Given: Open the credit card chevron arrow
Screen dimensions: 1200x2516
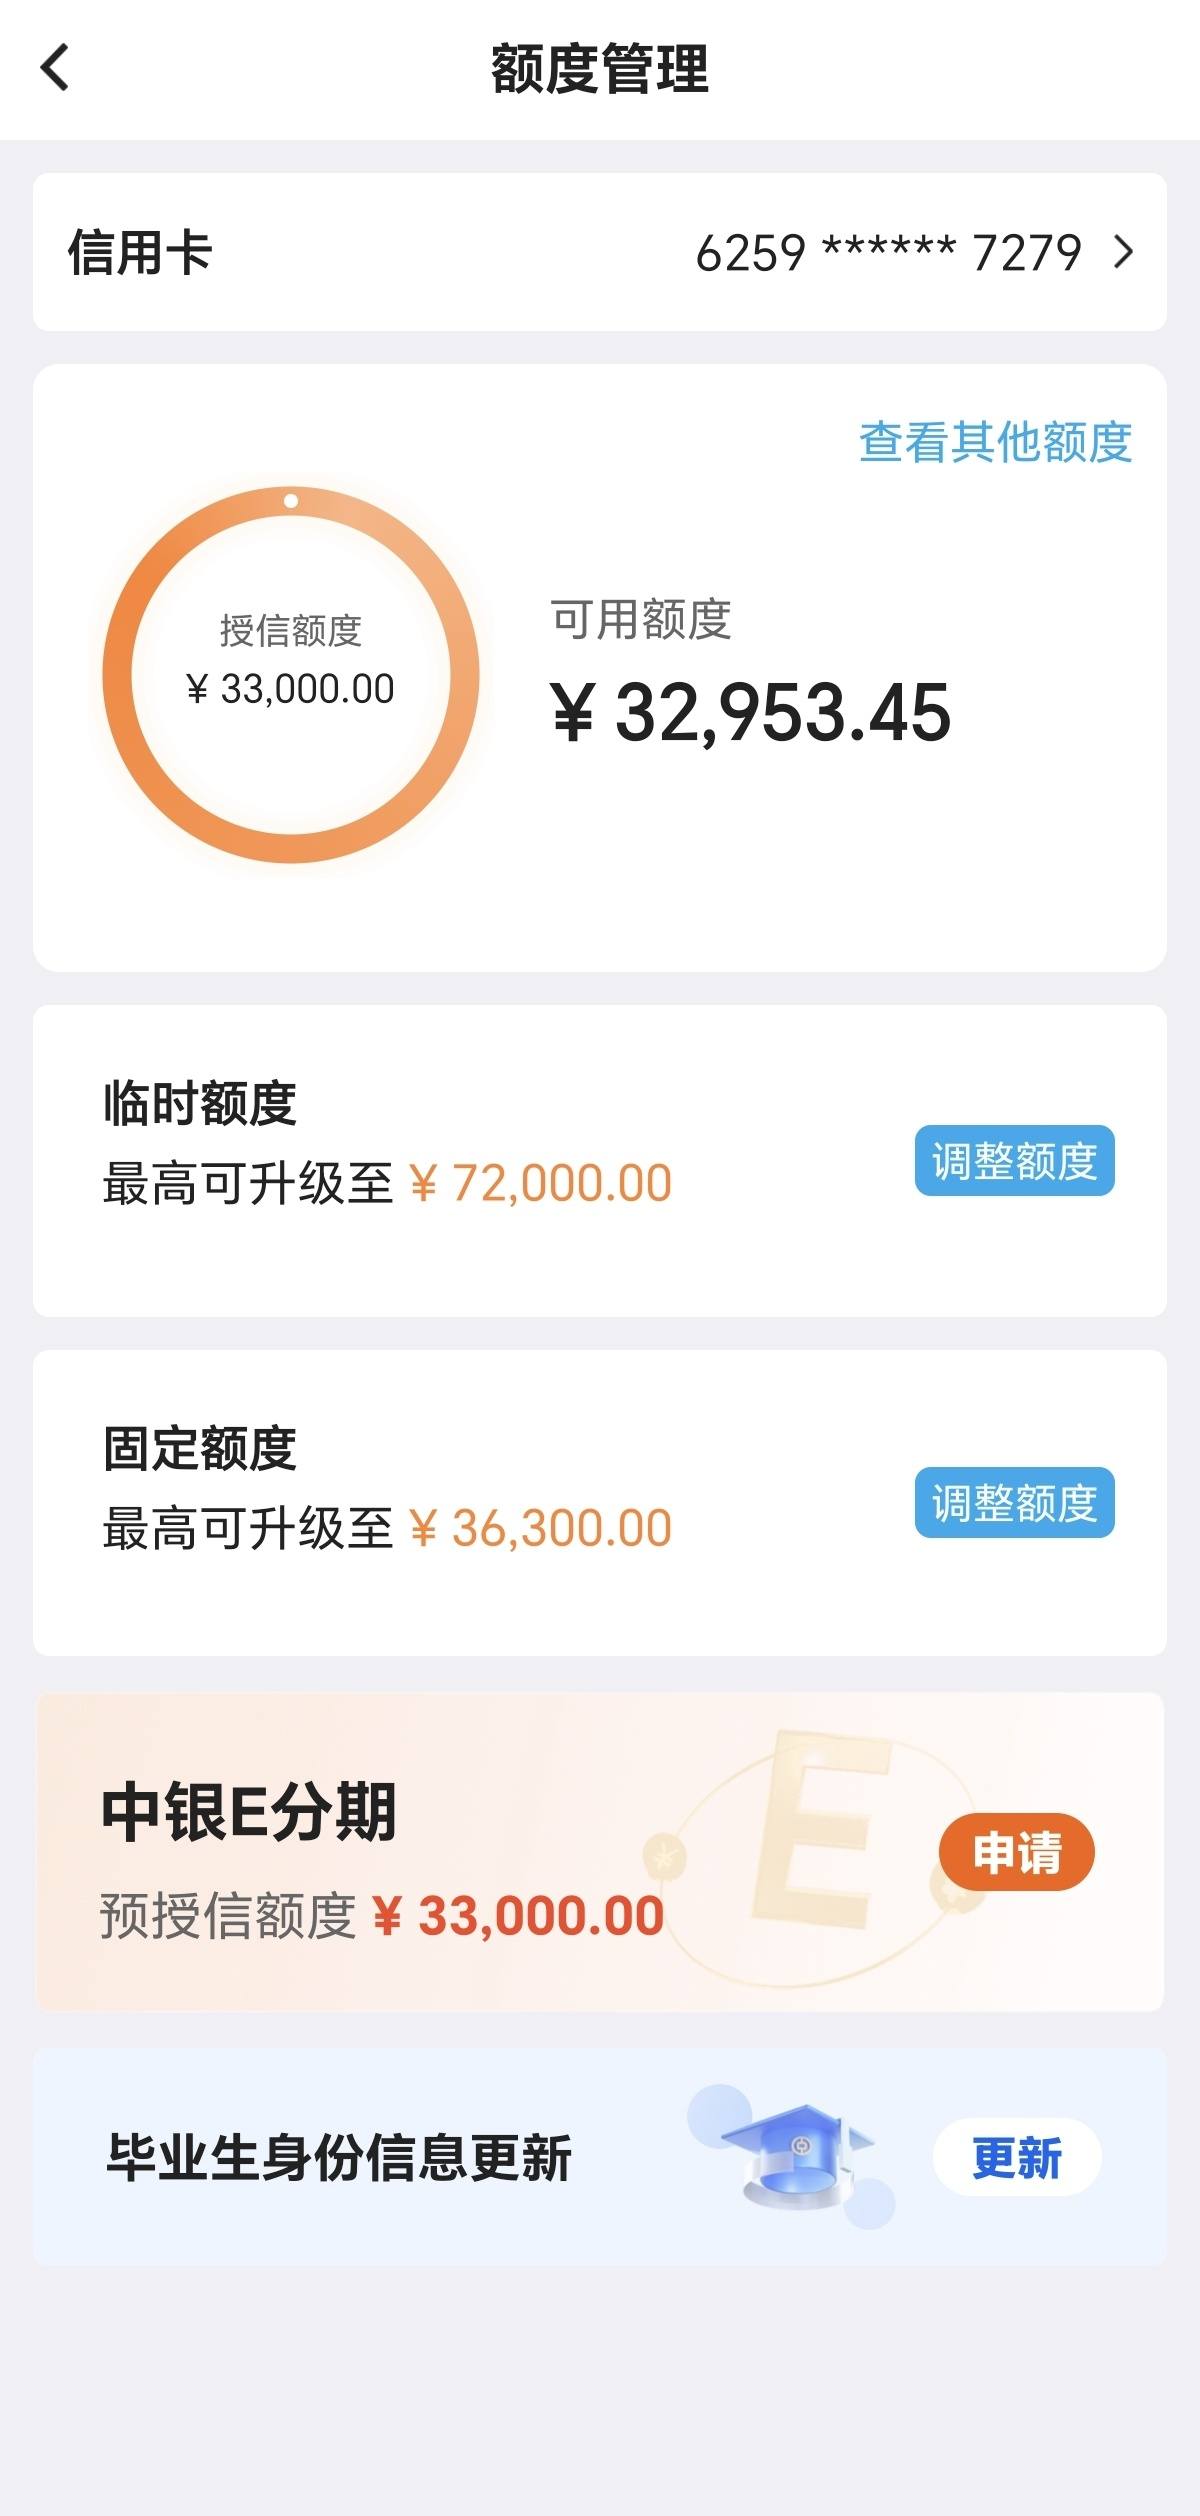Looking at the screenshot, I should pos(1123,252).
